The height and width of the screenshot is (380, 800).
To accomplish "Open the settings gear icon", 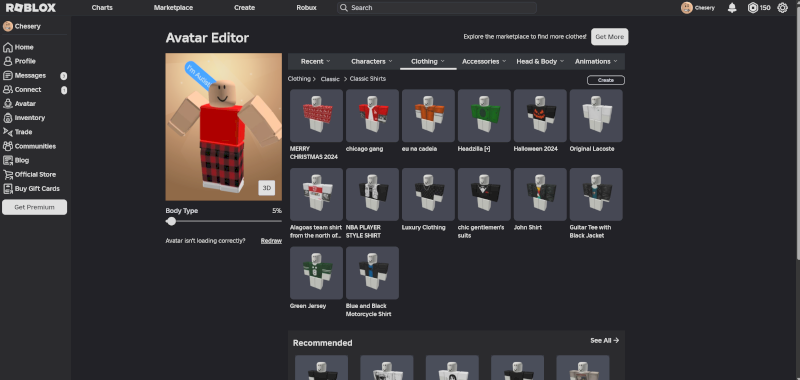I will click(x=782, y=8).
